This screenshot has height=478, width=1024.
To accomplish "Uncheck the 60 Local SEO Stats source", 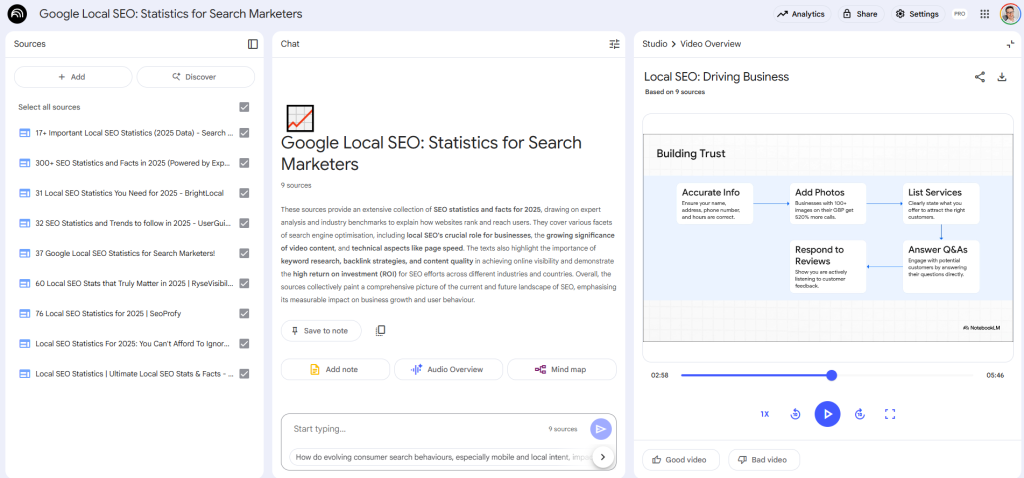I will tap(244, 283).
